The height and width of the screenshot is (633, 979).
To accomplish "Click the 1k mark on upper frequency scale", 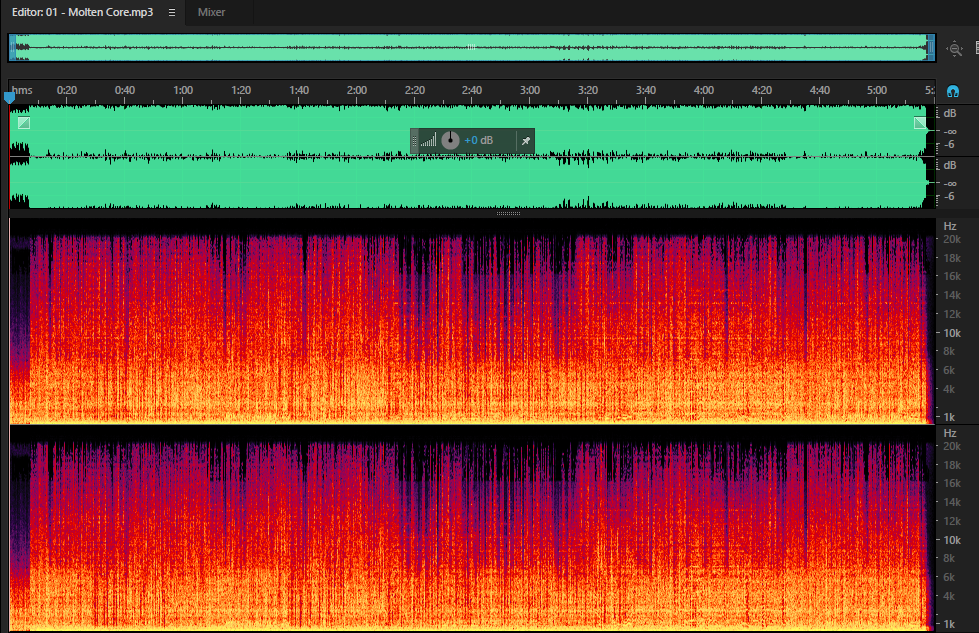I will (949, 416).
